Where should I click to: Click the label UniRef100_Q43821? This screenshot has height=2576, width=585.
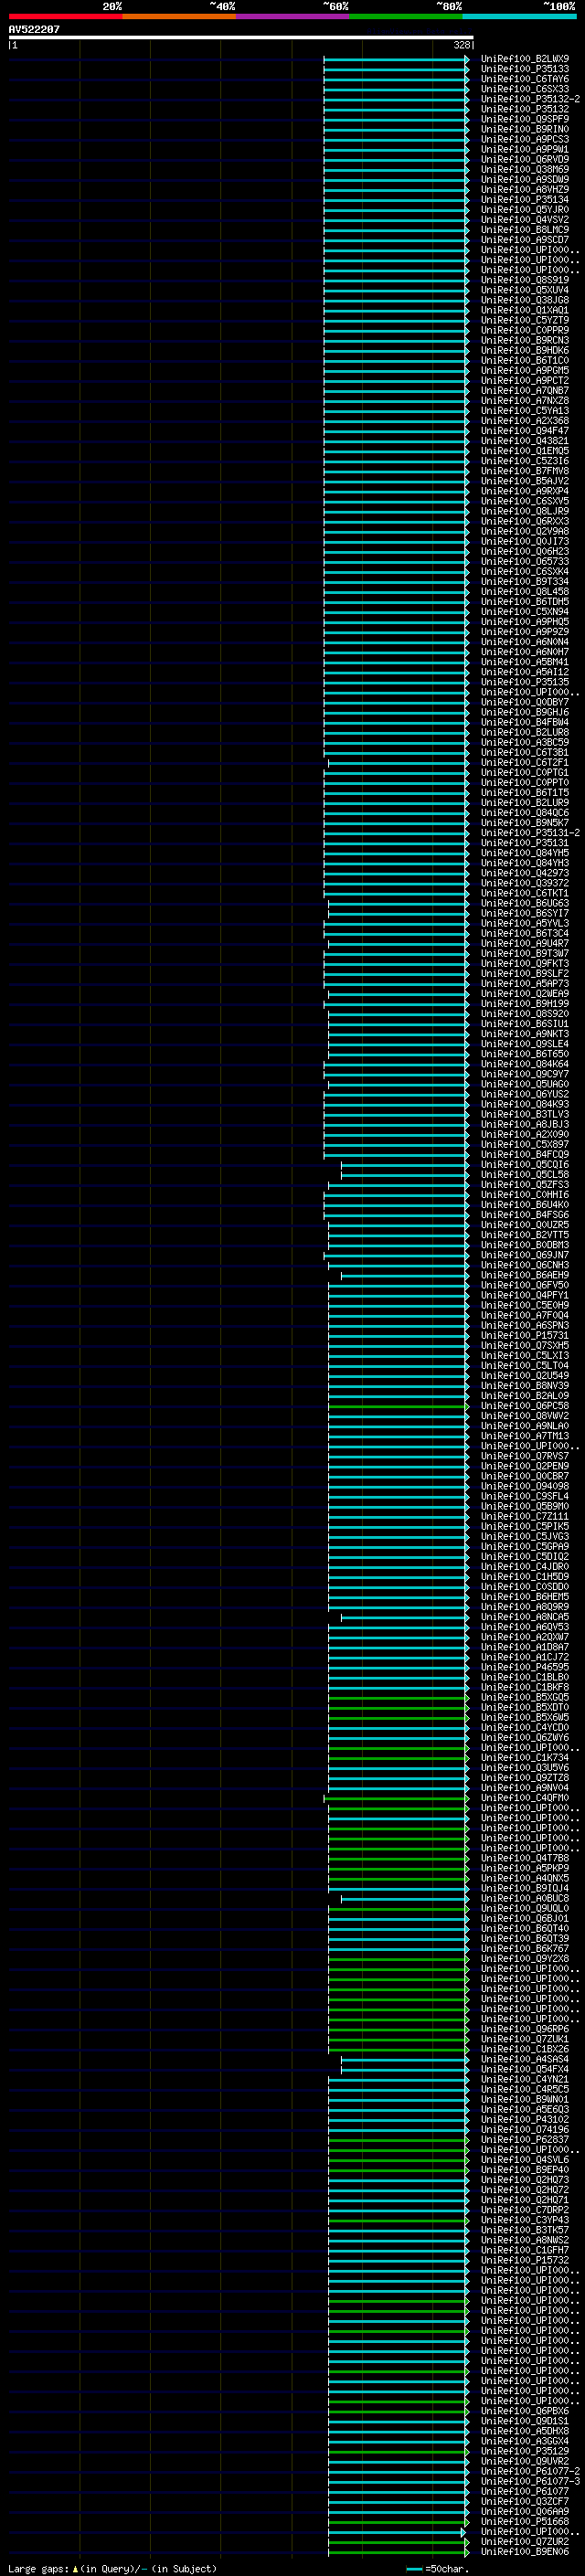pos(524,441)
